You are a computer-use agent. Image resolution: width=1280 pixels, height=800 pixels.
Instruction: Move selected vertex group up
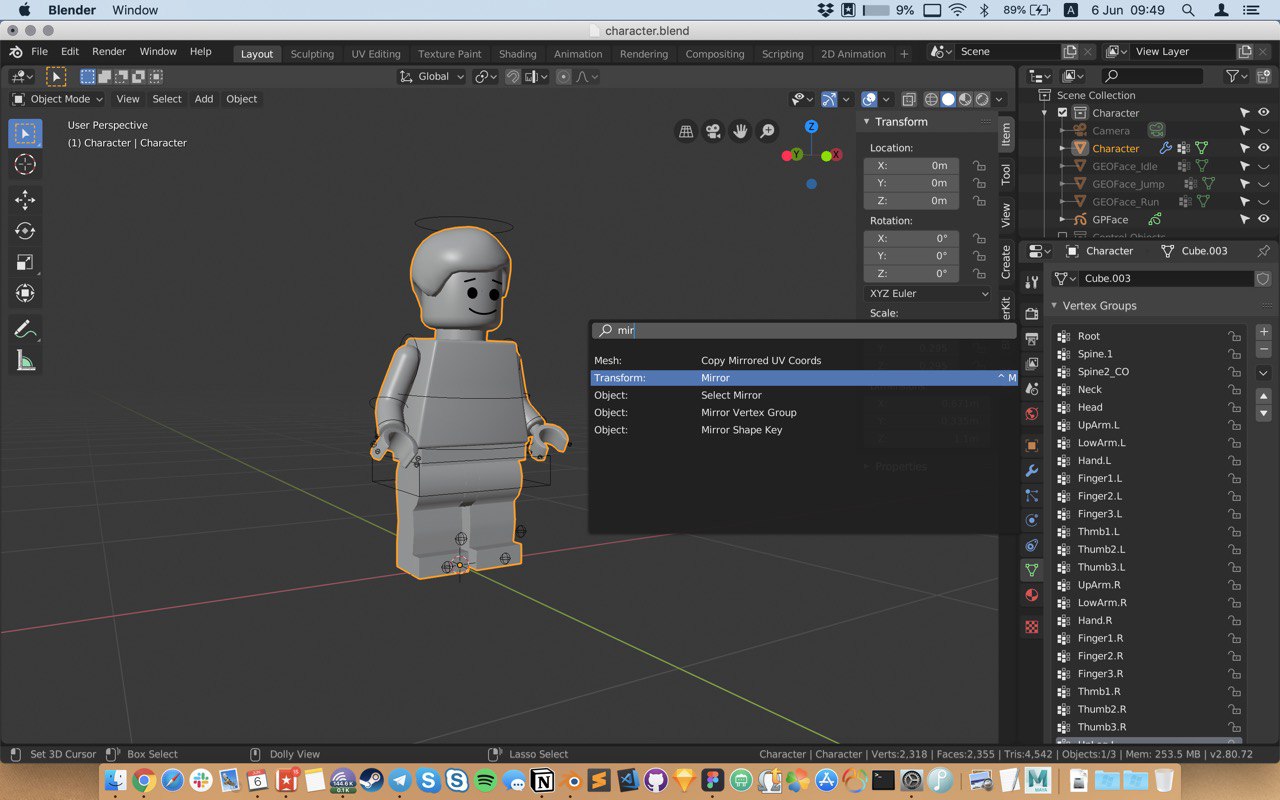[x=1264, y=396]
